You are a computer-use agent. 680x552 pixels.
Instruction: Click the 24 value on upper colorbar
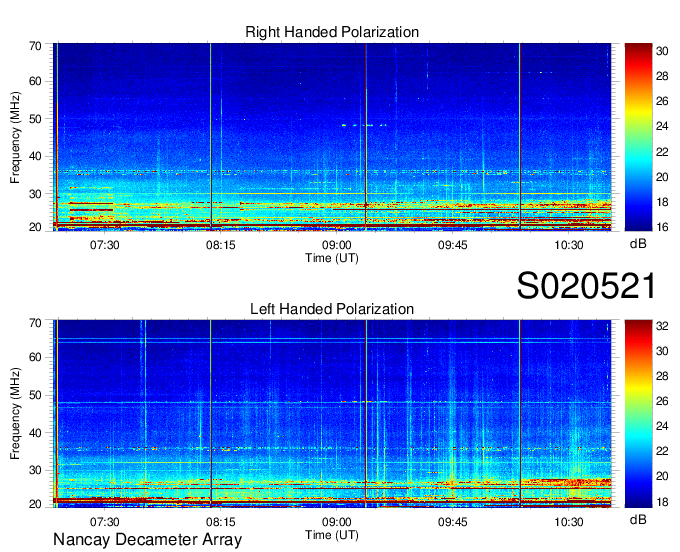662,126
